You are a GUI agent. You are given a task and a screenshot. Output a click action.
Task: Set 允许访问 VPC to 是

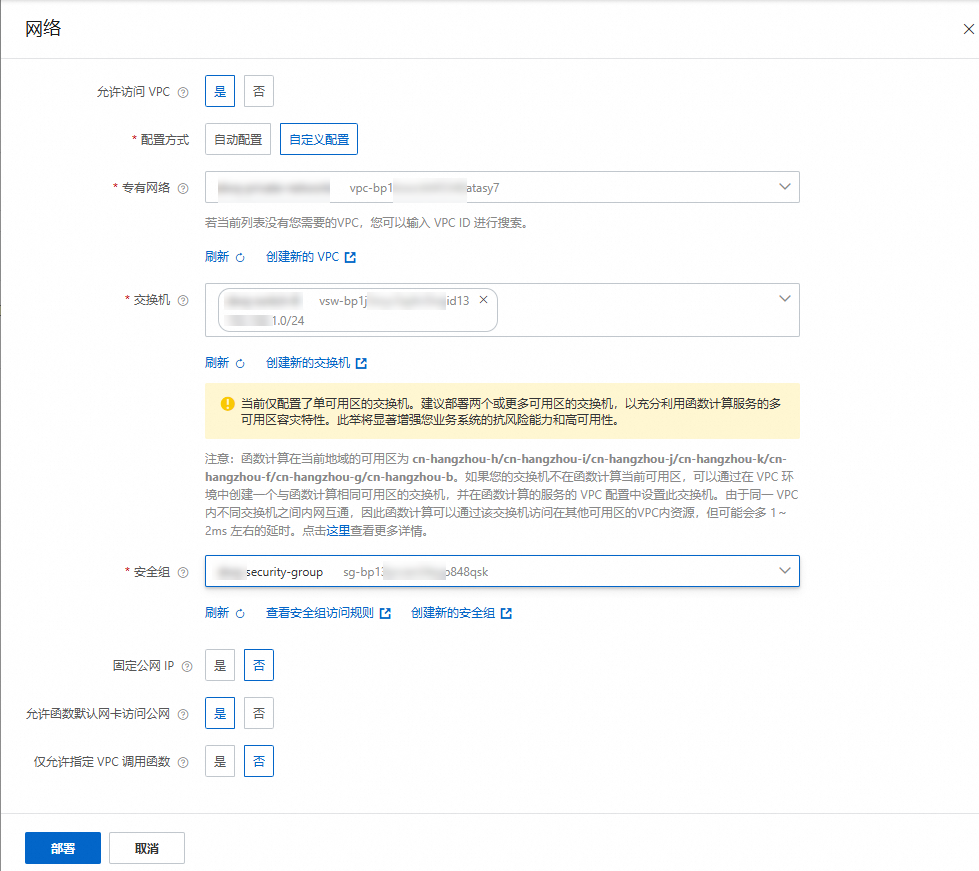click(220, 91)
